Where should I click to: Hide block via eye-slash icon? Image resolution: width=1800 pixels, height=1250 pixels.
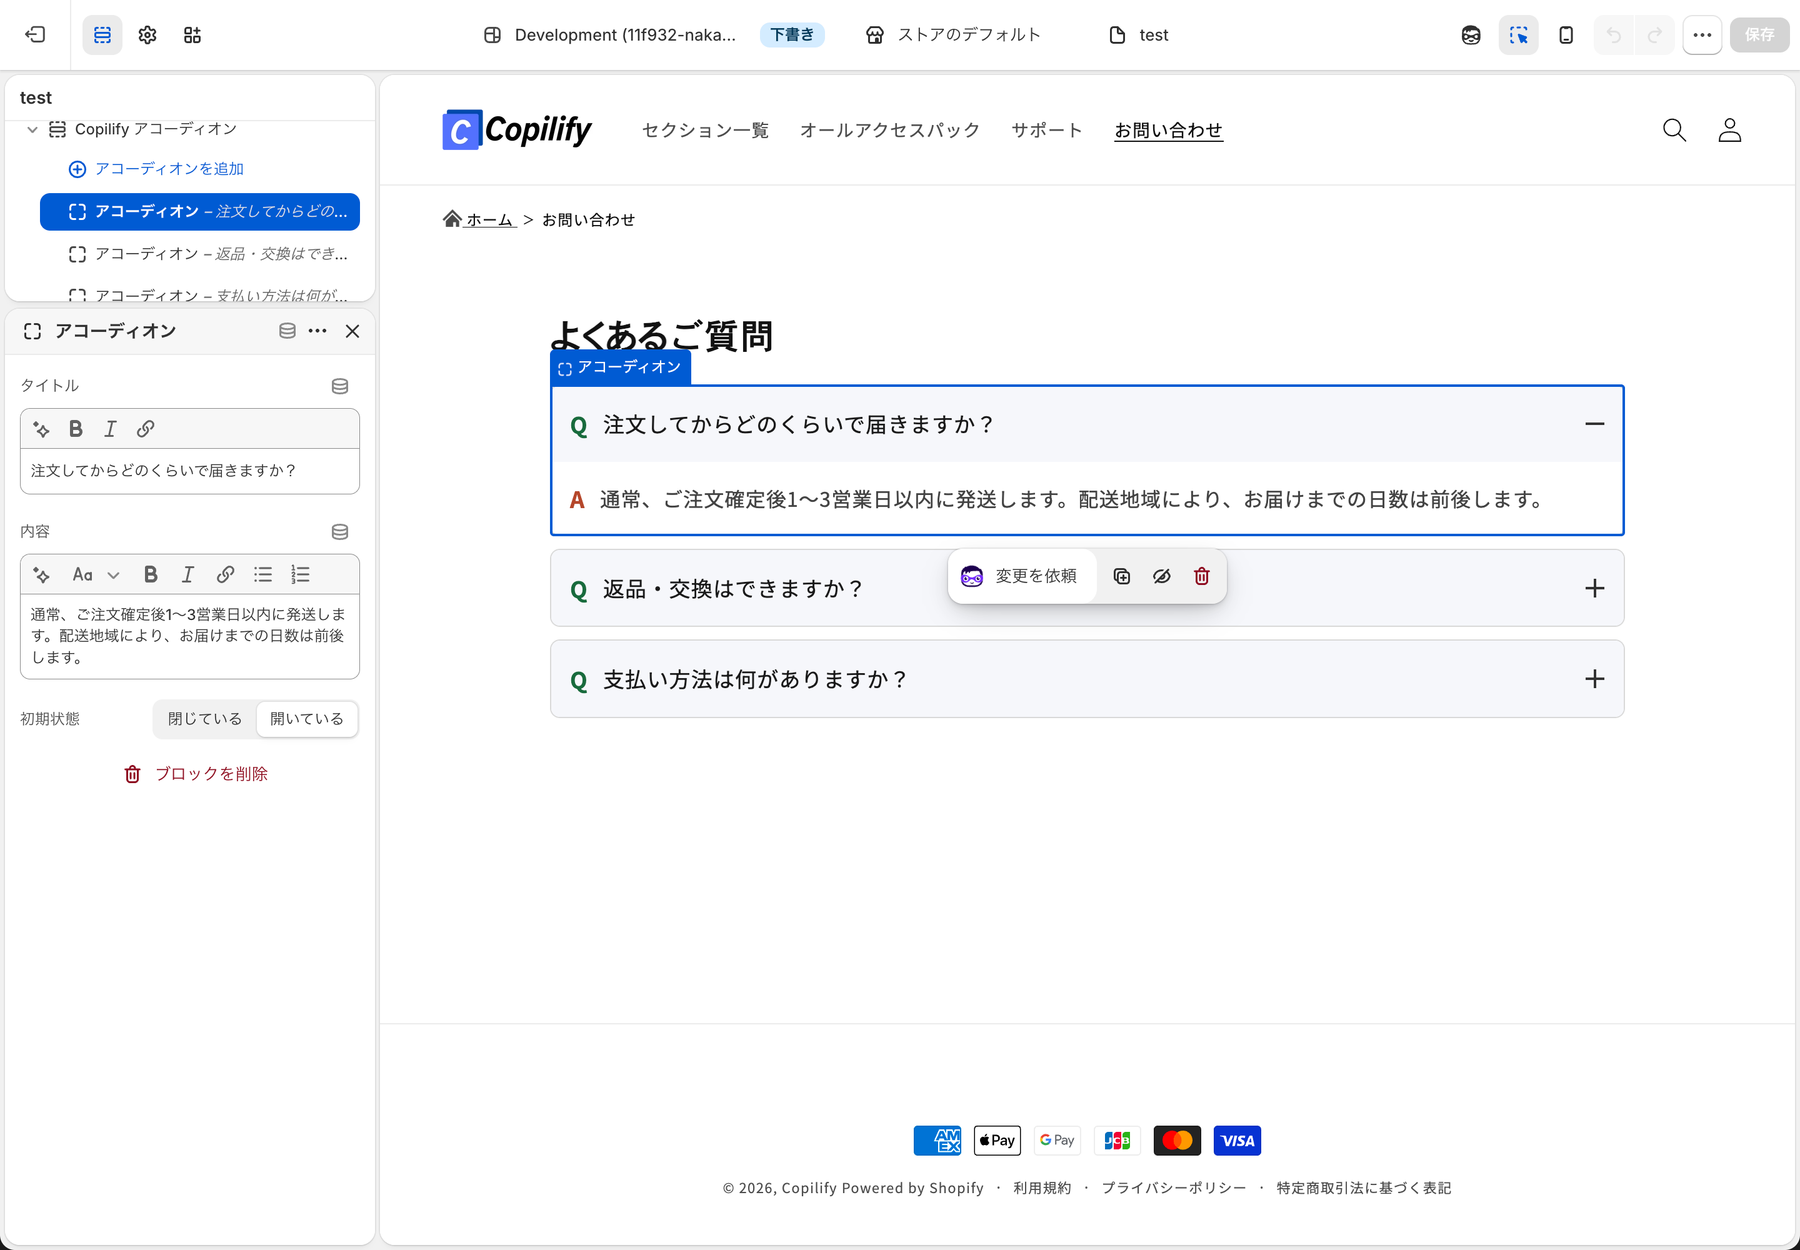1162,576
